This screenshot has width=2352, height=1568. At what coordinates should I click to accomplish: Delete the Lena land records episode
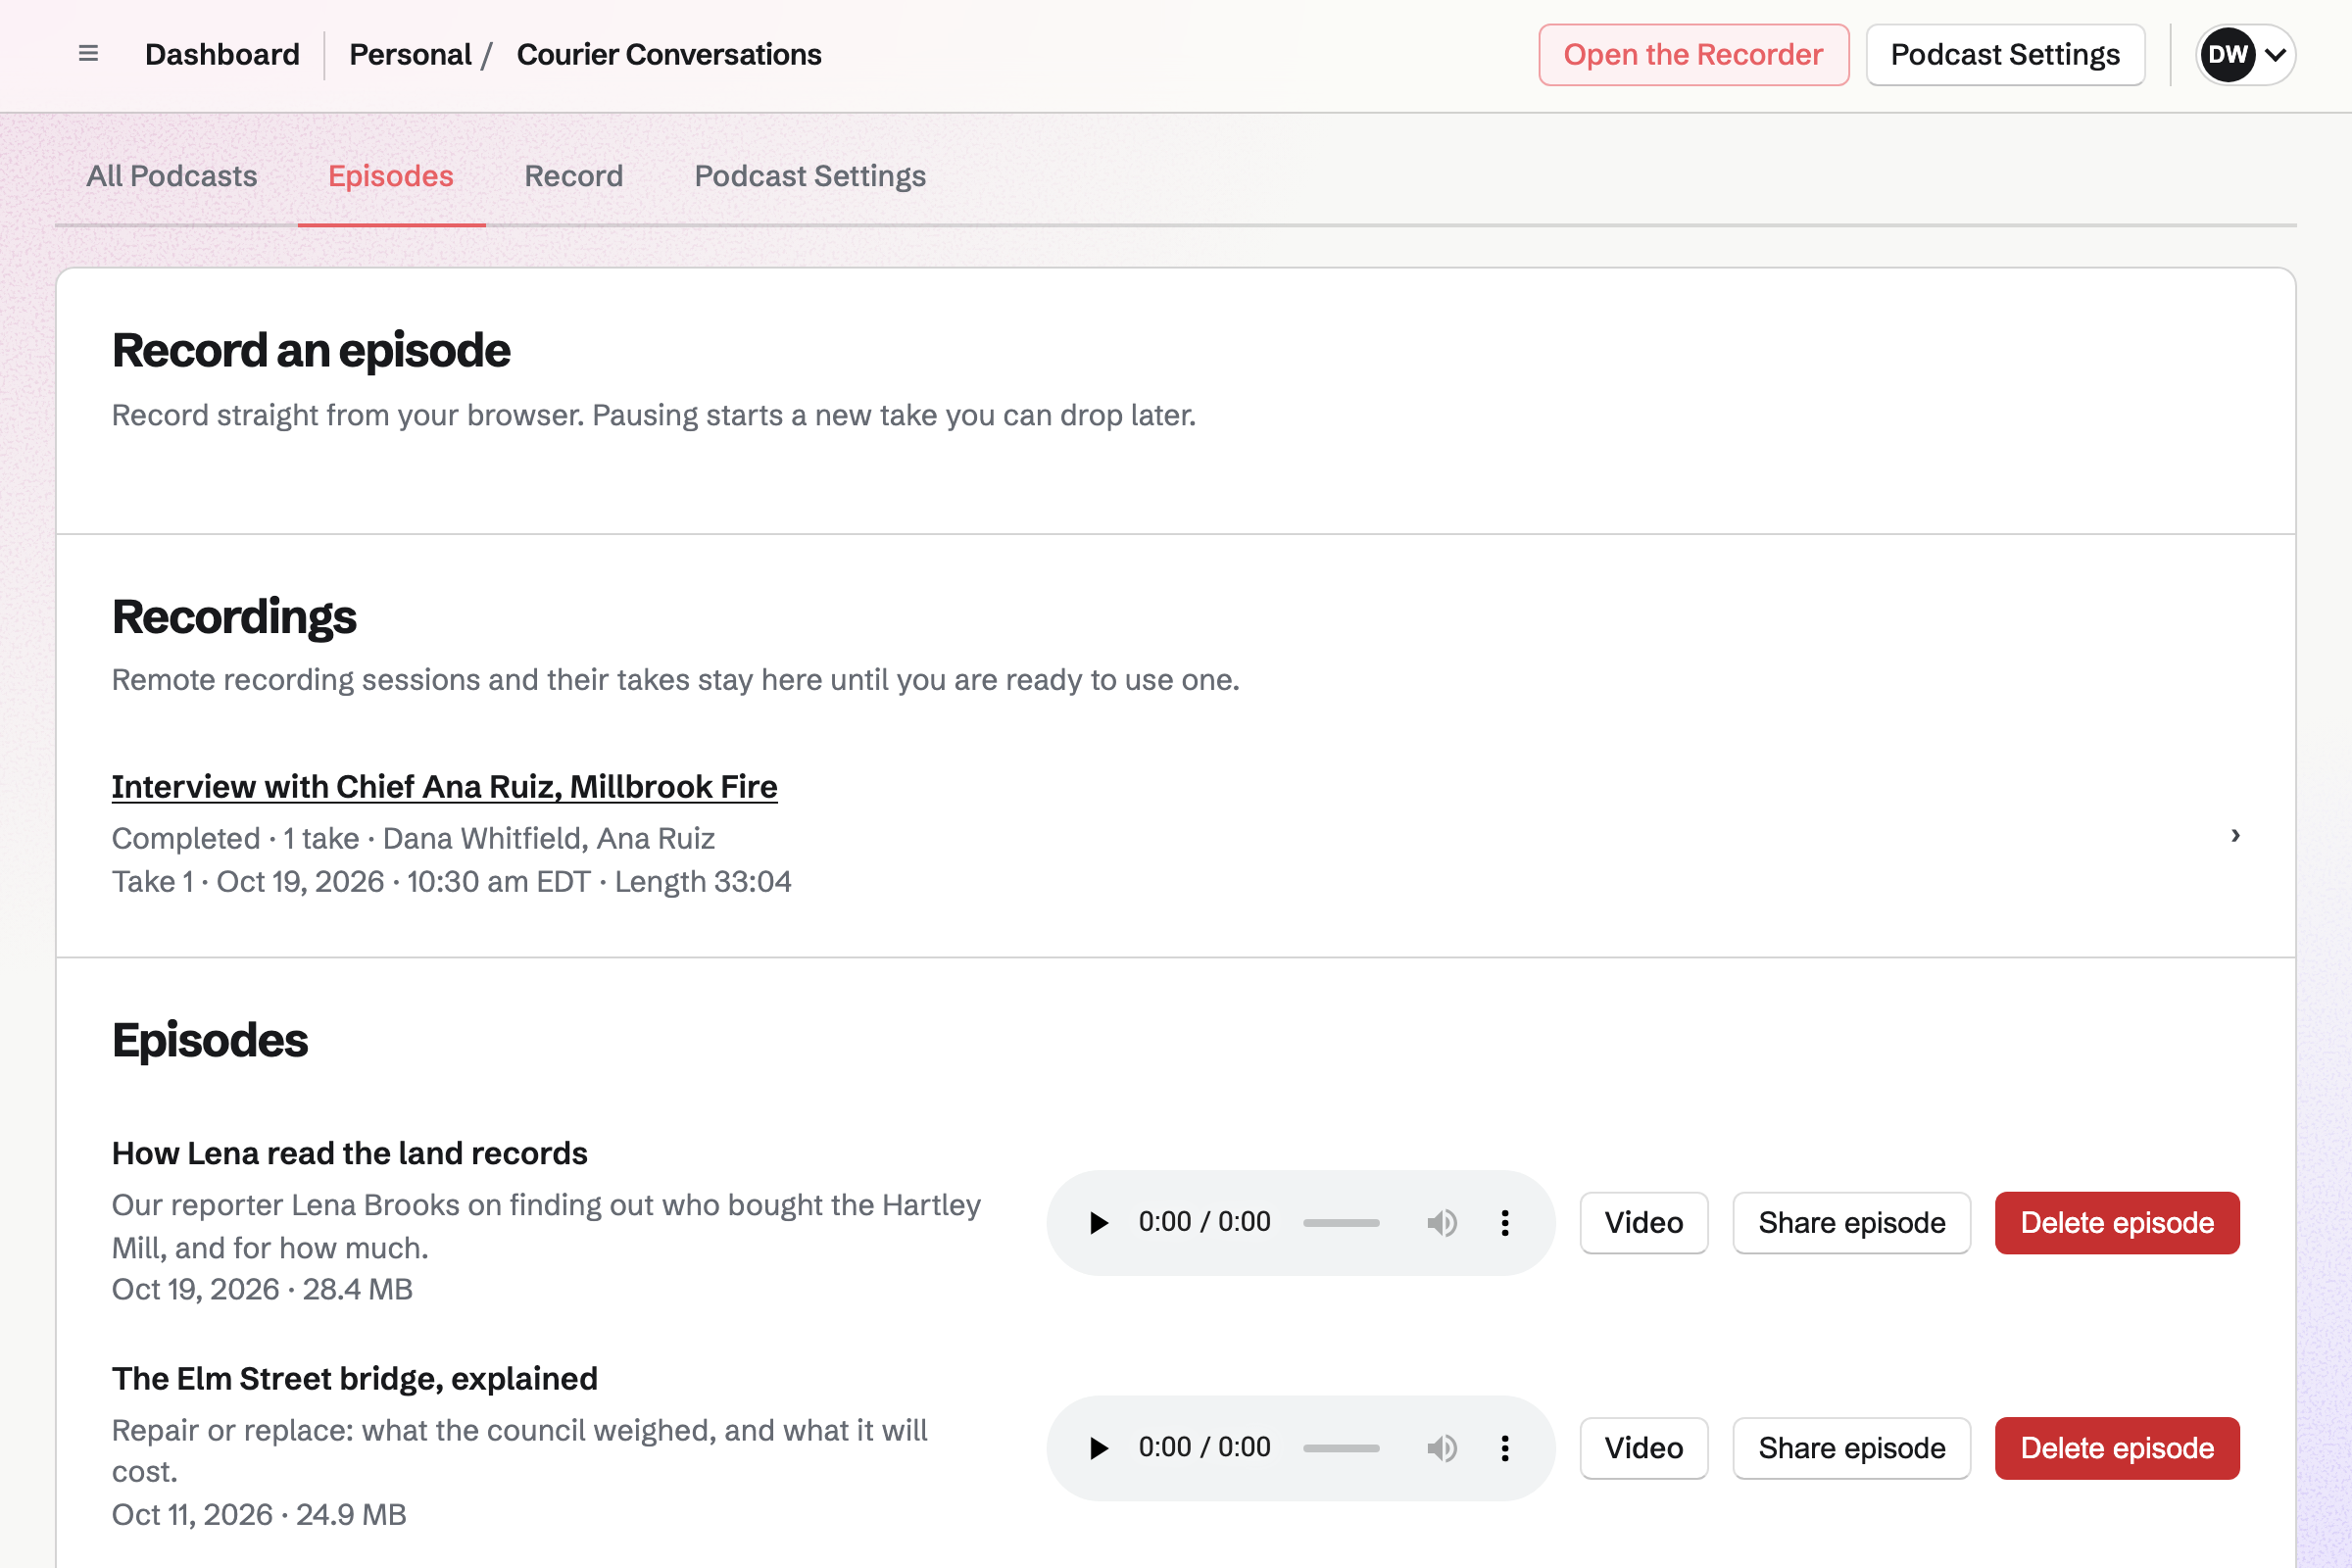click(x=2117, y=1223)
